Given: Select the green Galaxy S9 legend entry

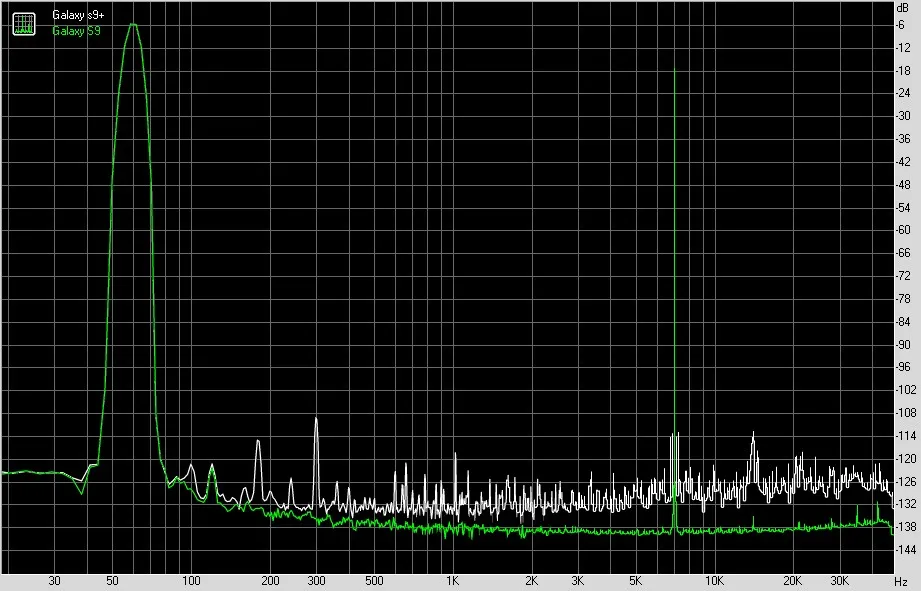Looking at the screenshot, I should [x=76, y=31].
